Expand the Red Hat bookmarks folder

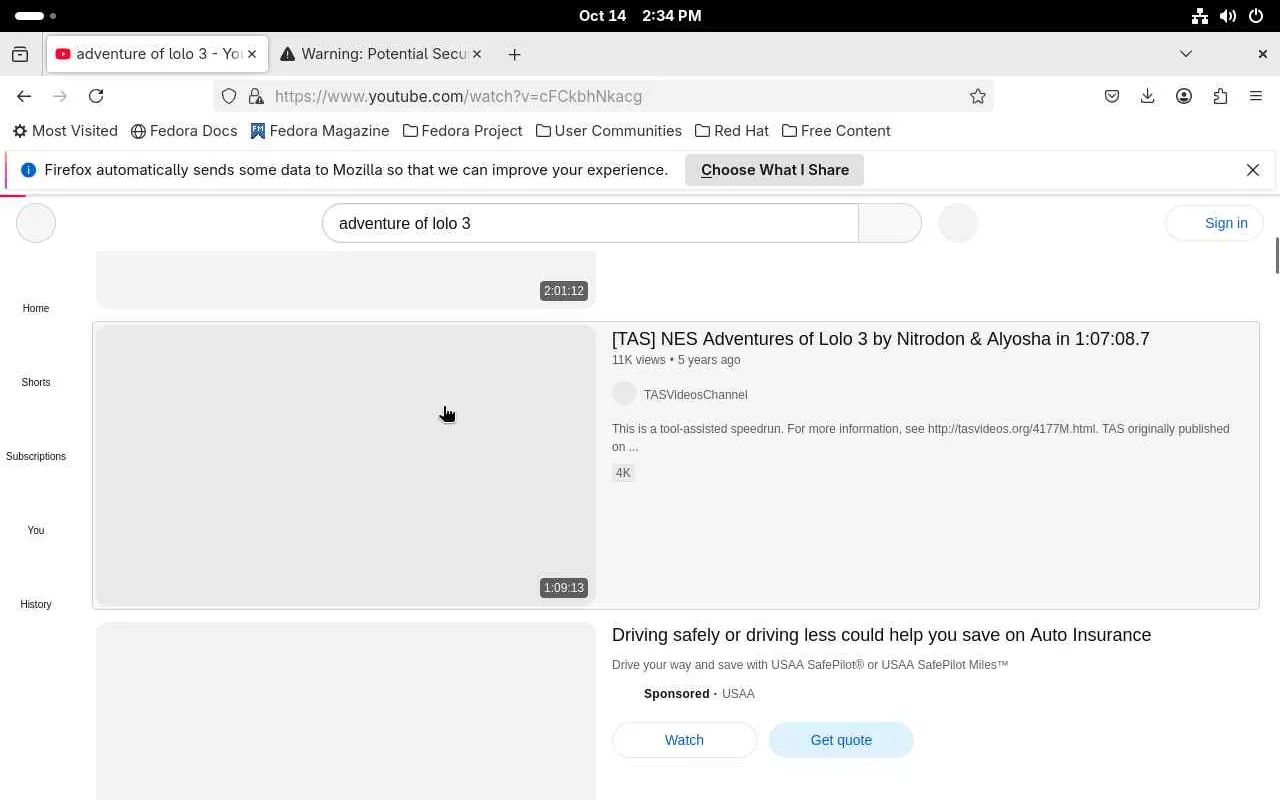[732, 131]
